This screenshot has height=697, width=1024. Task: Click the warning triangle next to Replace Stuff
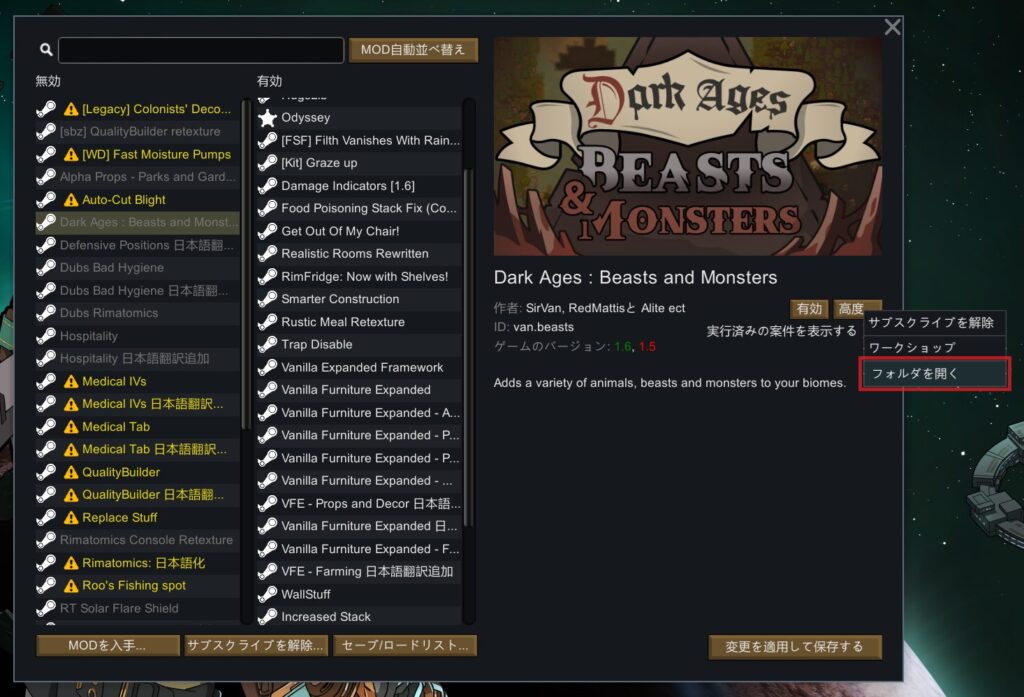pyautogui.click(x=71, y=518)
